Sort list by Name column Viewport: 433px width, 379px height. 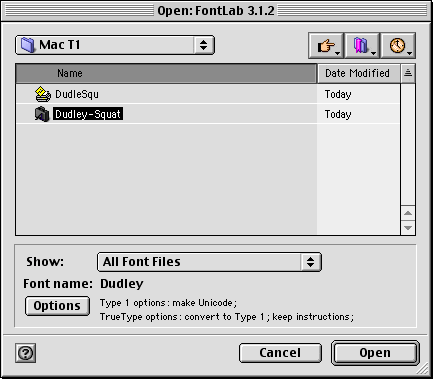166,73
